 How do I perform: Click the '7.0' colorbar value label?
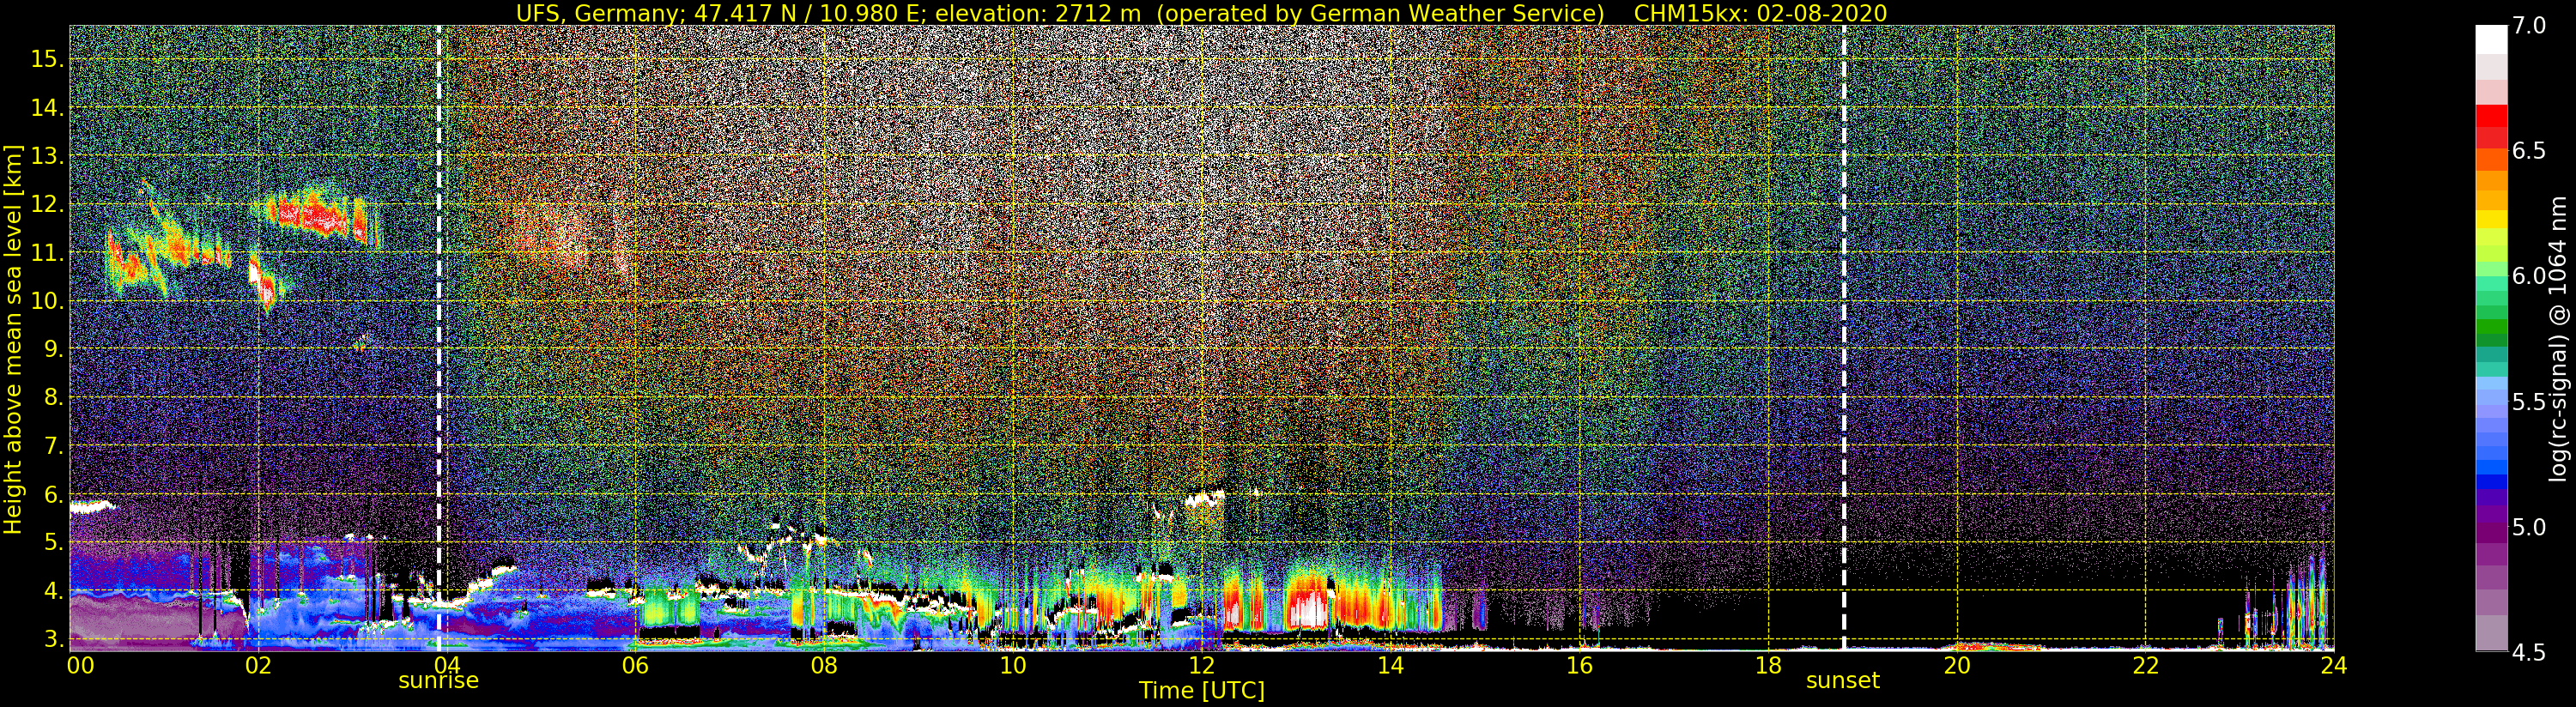(x=2529, y=26)
